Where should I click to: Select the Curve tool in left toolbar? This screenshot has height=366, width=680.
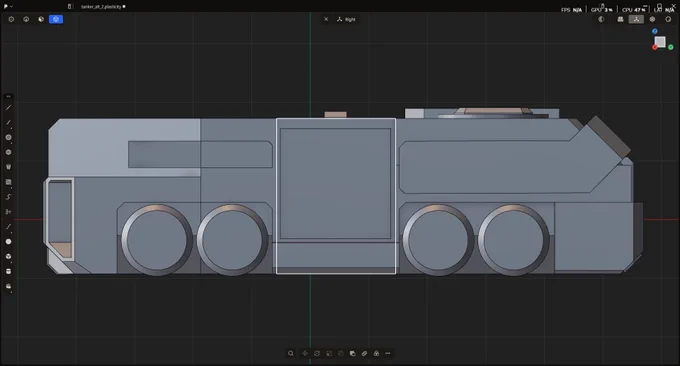pyautogui.click(x=8, y=122)
